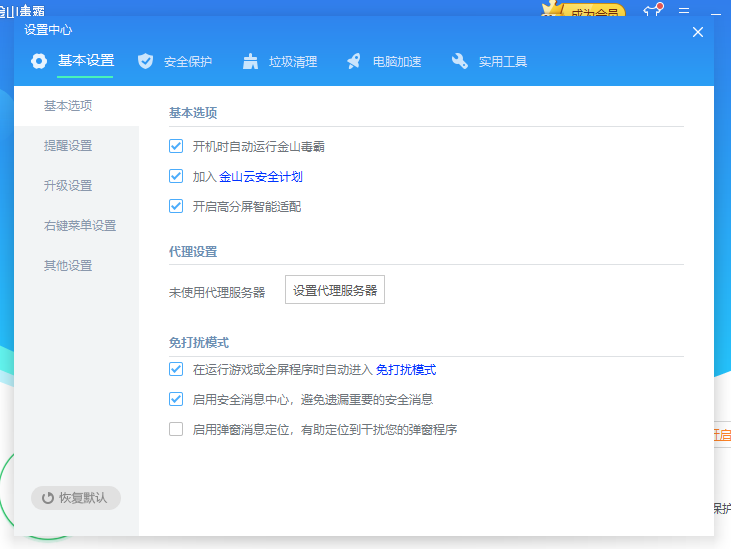The width and height of the screenshot is (731, 549).
Task: Toggle auto-enter 免打扰模式 for games checkbox
Action: tap(176, 369)
